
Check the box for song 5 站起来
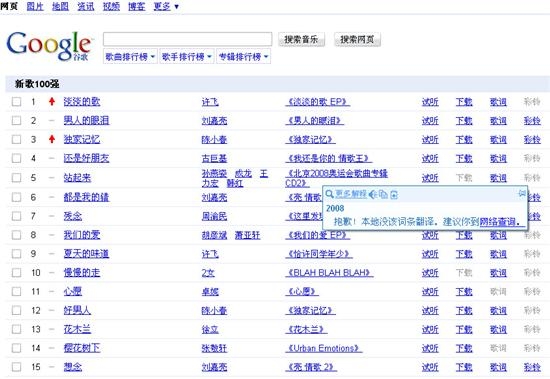(x=16, y=178)
